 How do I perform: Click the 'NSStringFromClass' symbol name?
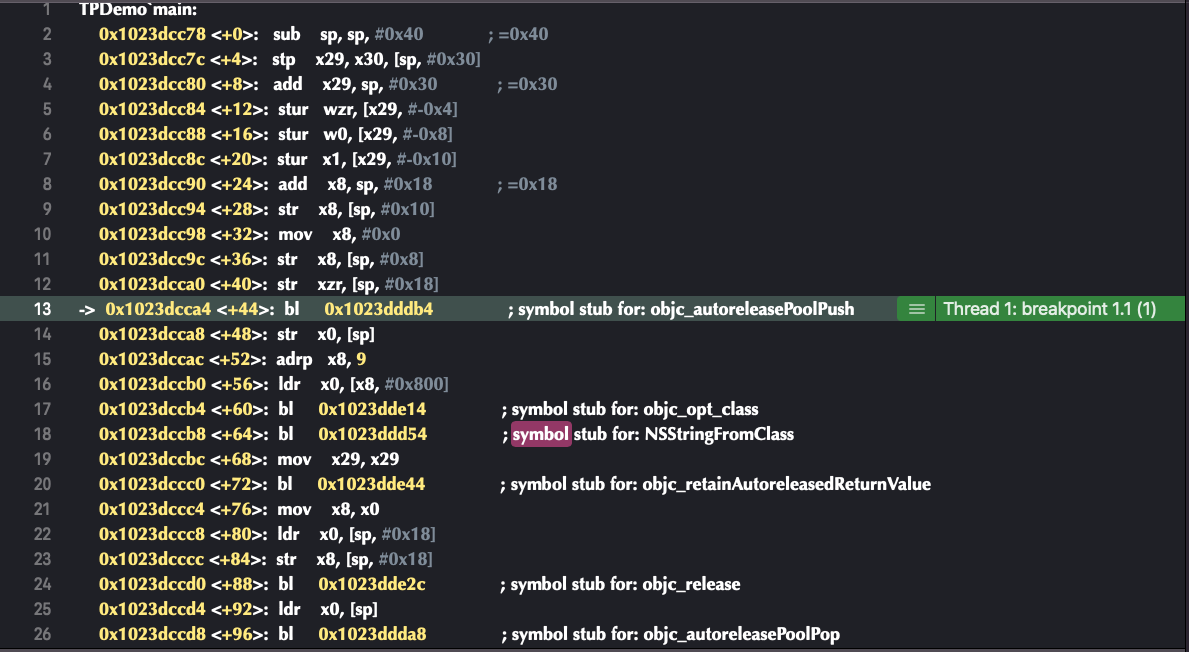click(x=719, y=434)
